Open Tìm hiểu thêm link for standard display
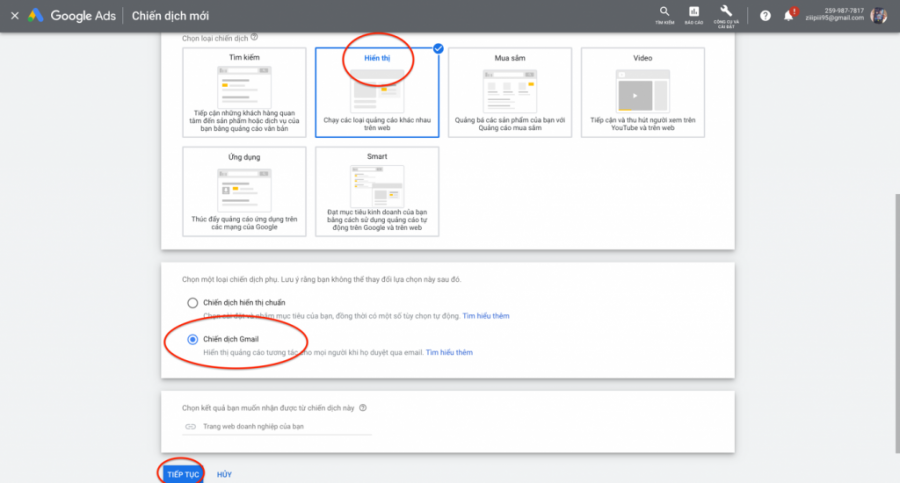The image size is (900, 483). (x=486, y=316)
